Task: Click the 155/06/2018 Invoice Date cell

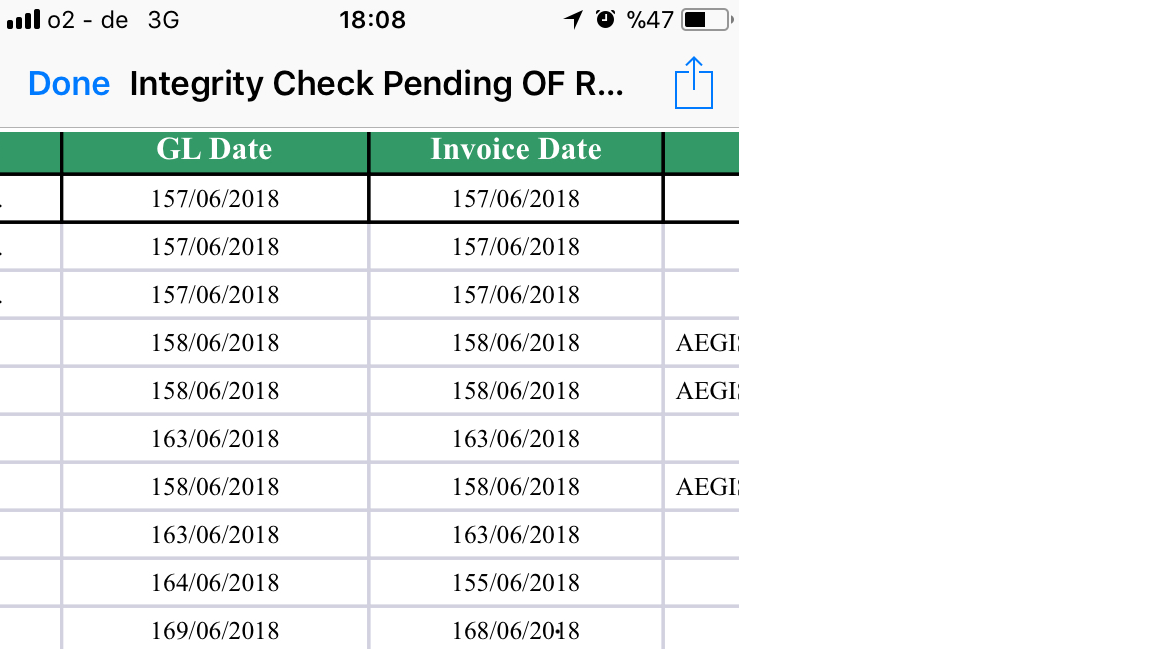Action: 515,582
